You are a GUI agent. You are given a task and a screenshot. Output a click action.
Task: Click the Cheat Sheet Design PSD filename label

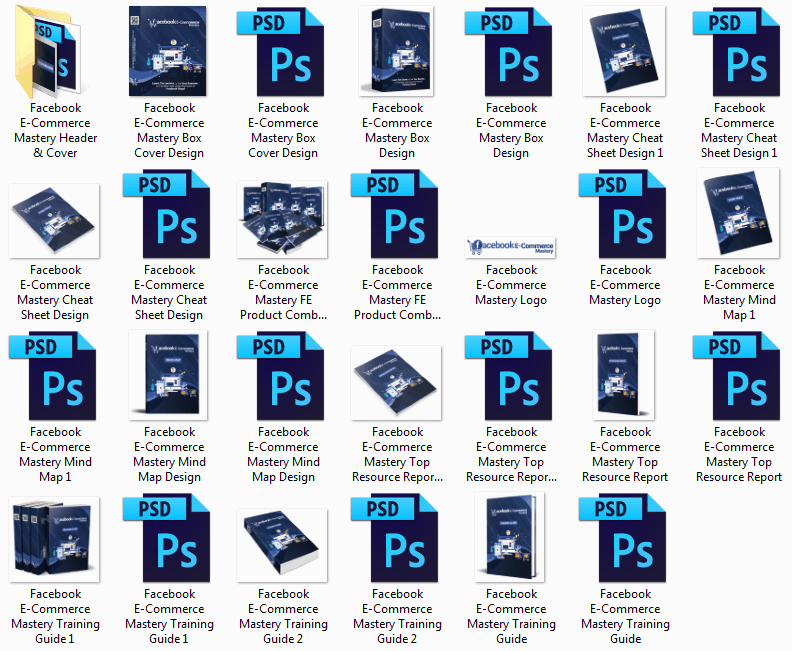(170, 292)
